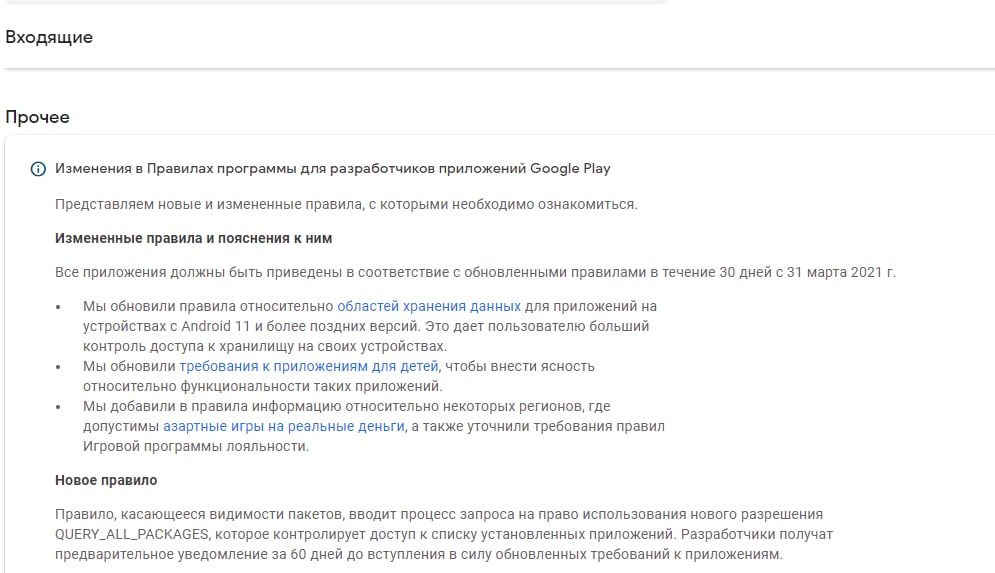Screen dimensions: 995x573
Task: Open the 'азартные игры на реальные деньги' link
Action: 284,426
